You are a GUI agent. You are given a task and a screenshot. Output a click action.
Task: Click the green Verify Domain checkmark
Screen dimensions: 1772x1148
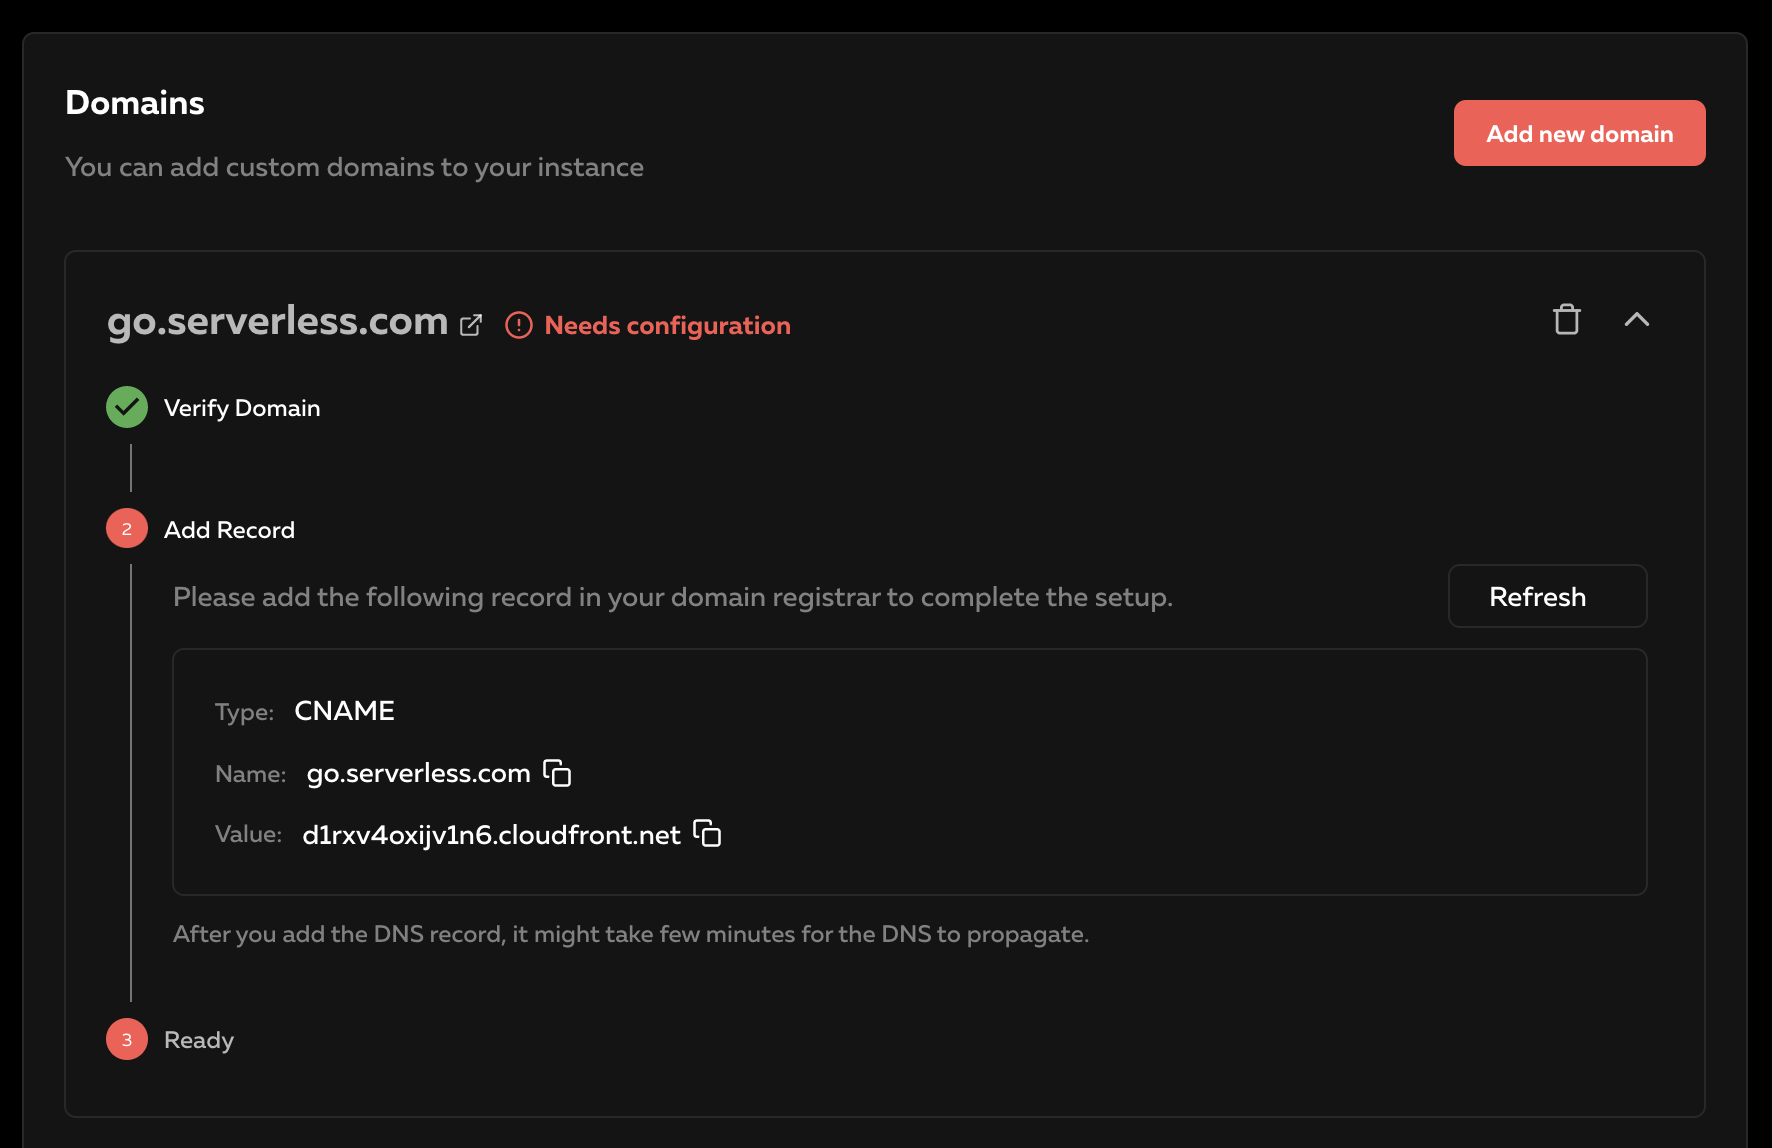tap(127, 407)
